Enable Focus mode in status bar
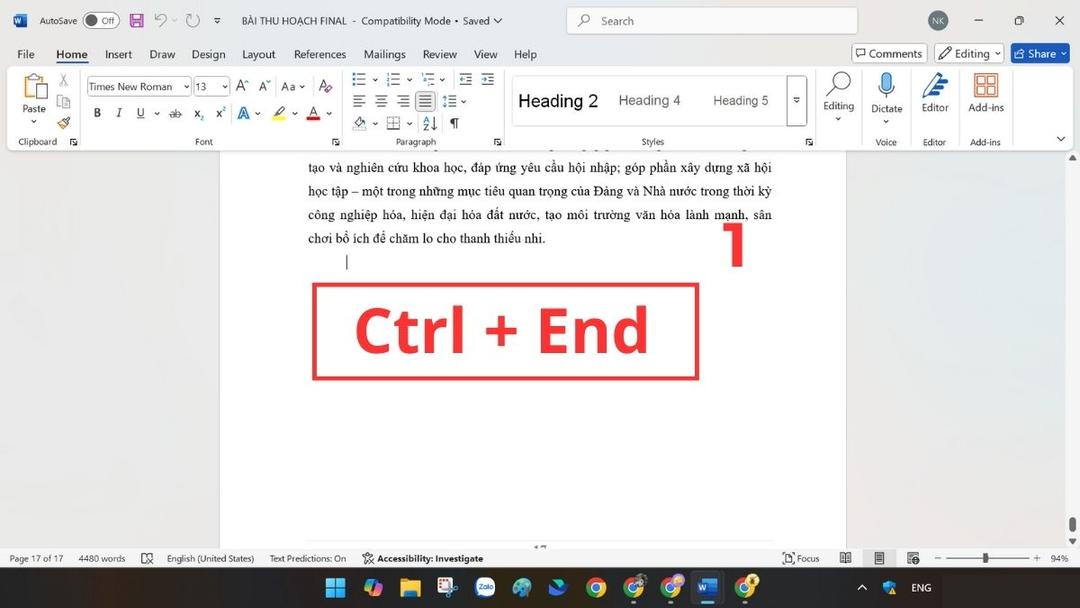Image resolution: width=1080 pixels, height=608 pixels. [x=800, y=558]
